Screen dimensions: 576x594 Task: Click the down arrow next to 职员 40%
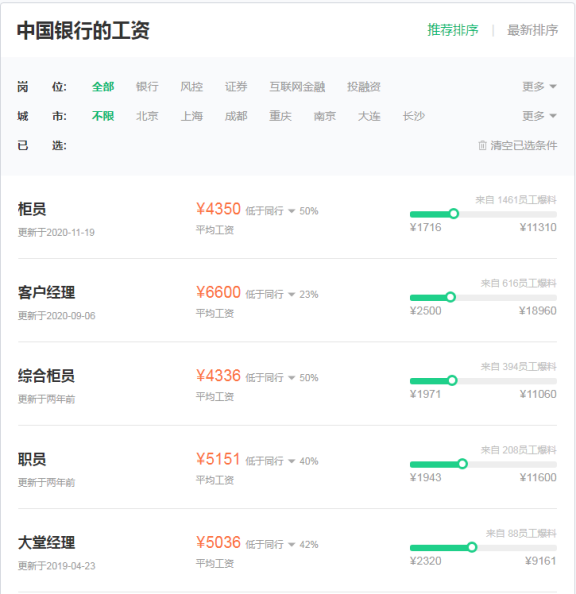pos(291,461)
